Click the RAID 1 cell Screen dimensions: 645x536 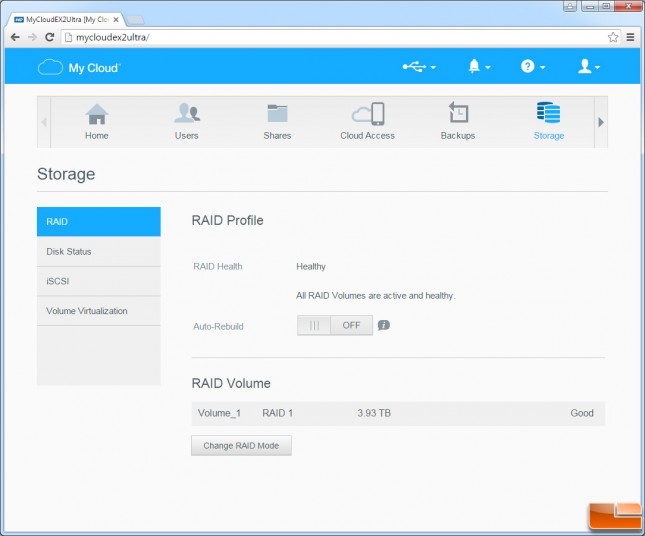pos(278,413)
